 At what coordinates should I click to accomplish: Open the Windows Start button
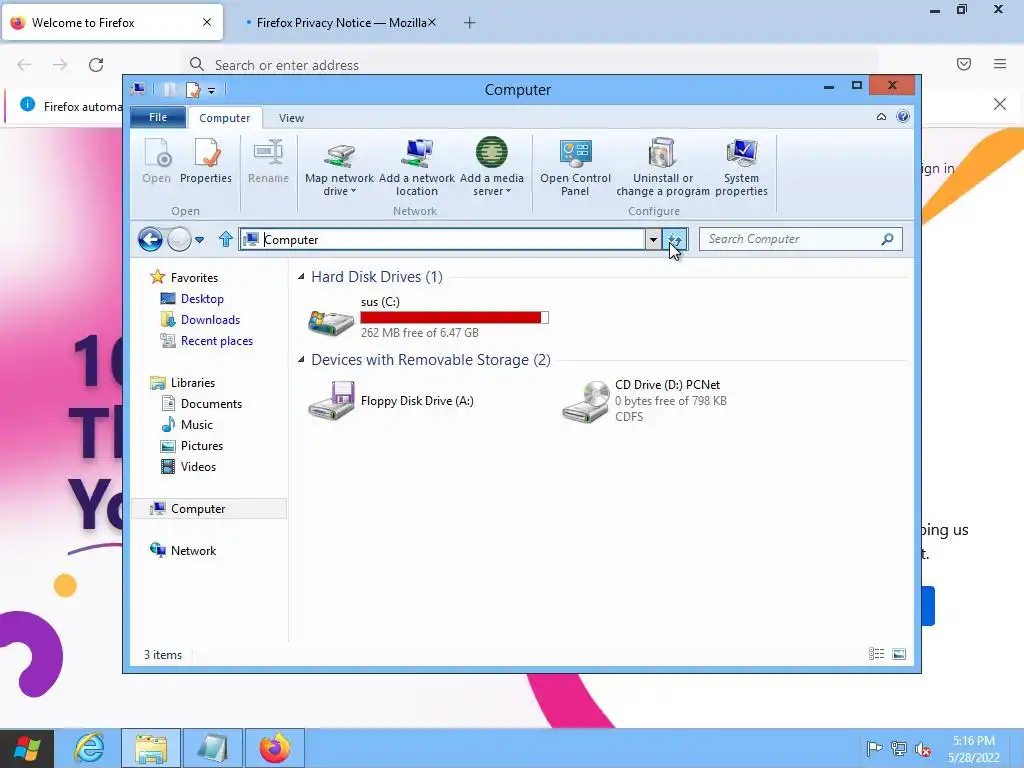pyautogui.click(x=27, y=748)
